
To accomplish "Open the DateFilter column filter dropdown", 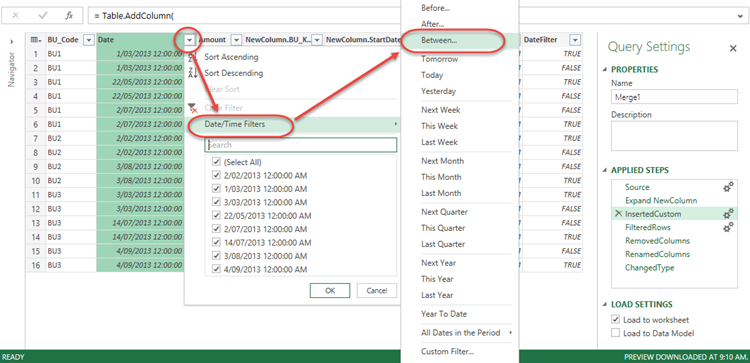I will (x=576, y=40).
